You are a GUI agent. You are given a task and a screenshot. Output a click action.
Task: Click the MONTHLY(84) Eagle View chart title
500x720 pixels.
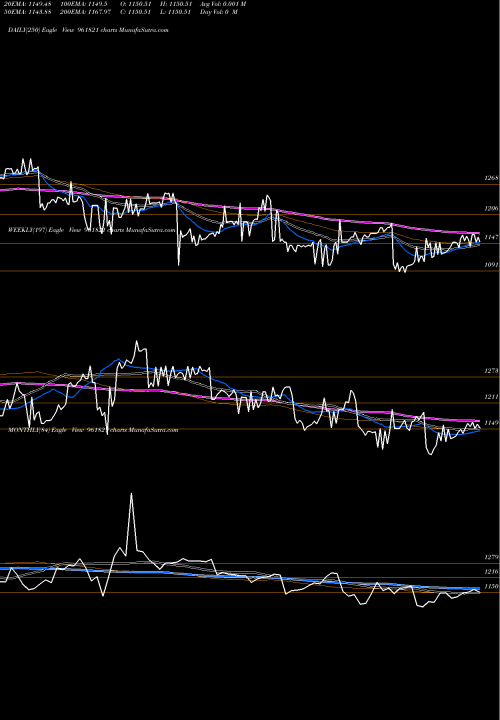click(93, 430)
